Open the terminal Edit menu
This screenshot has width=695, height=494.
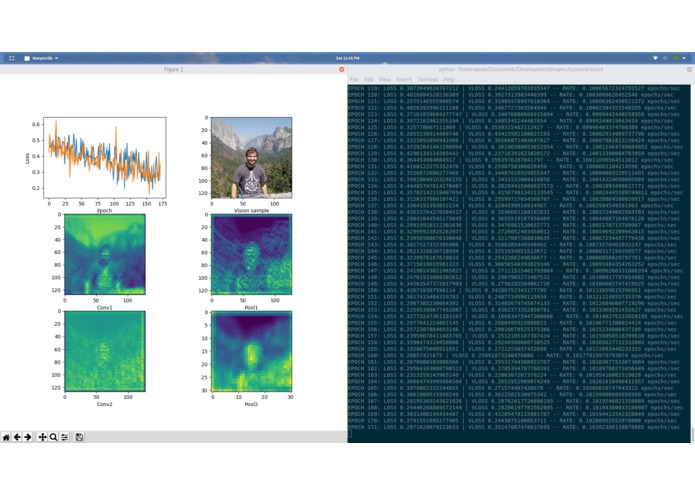point(368,79)
